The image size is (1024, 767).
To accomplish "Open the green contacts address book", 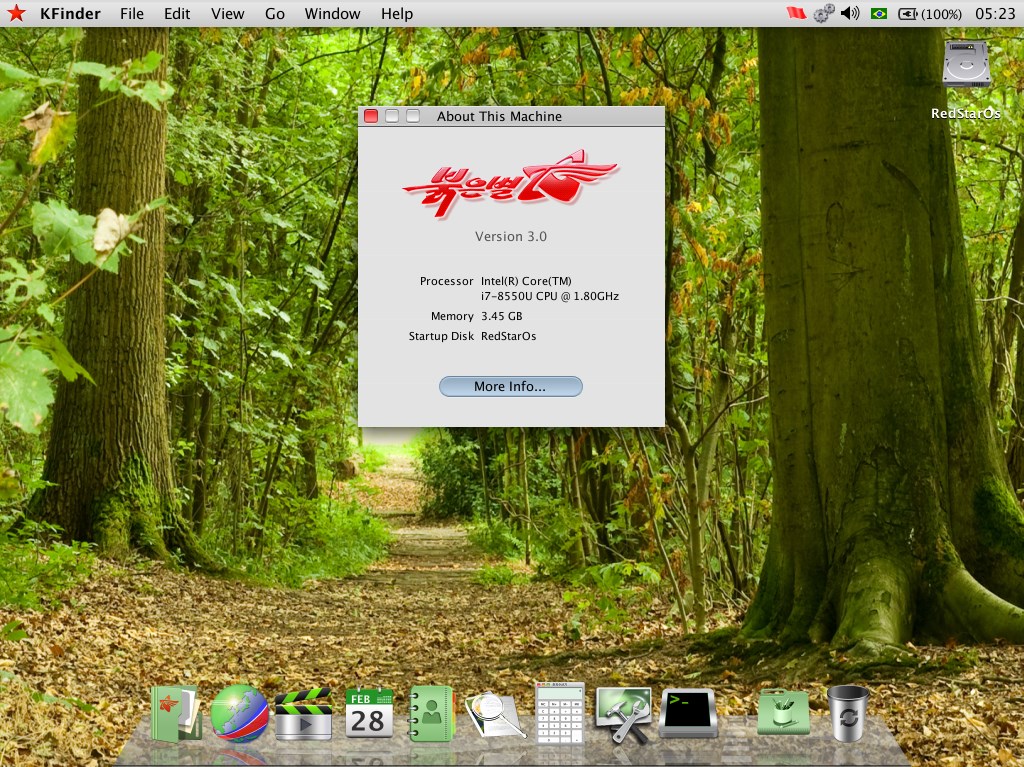I will tap(431, 713).
